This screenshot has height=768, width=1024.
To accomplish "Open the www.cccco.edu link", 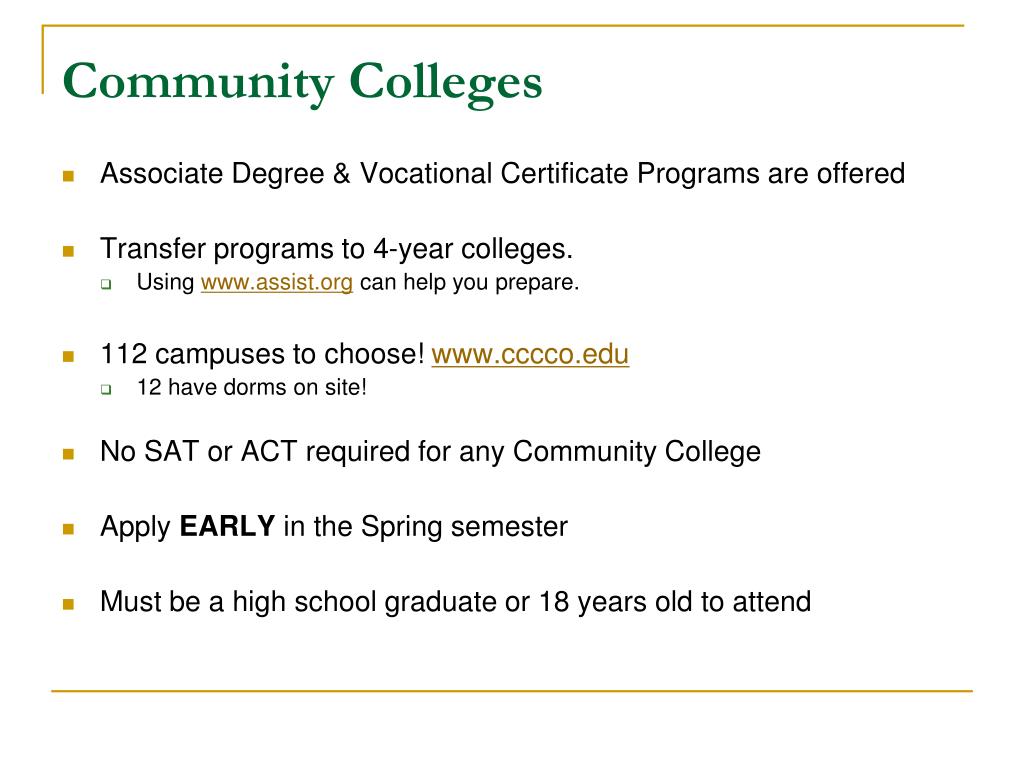I will pyautogui.click(x=530, y=355).
